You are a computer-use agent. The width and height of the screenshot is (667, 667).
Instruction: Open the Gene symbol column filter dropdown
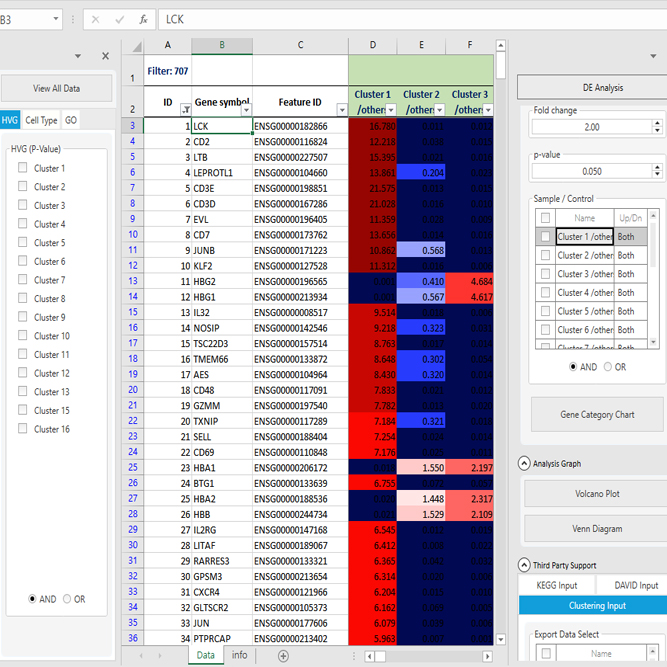point(245,110)
